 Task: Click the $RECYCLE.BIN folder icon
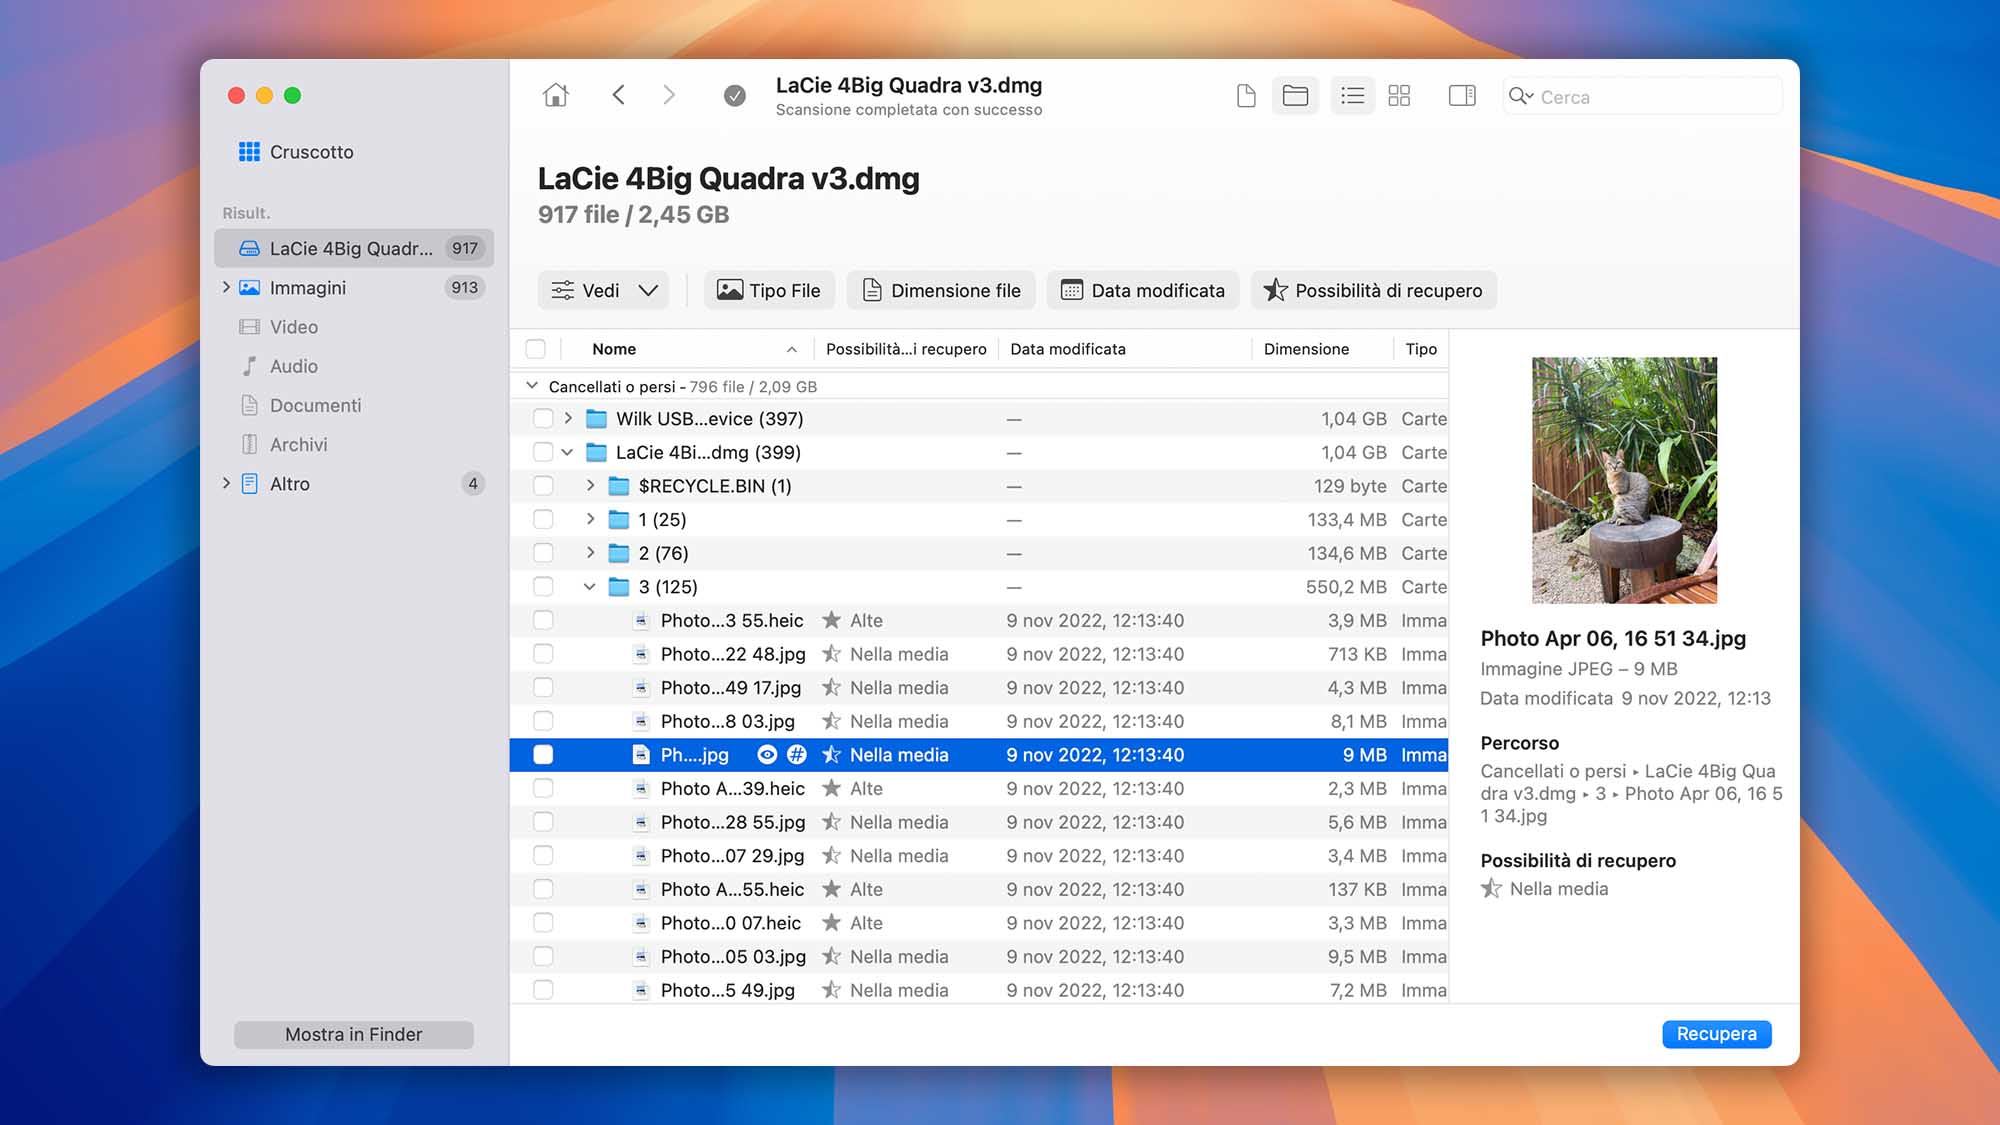click(619, 486)
